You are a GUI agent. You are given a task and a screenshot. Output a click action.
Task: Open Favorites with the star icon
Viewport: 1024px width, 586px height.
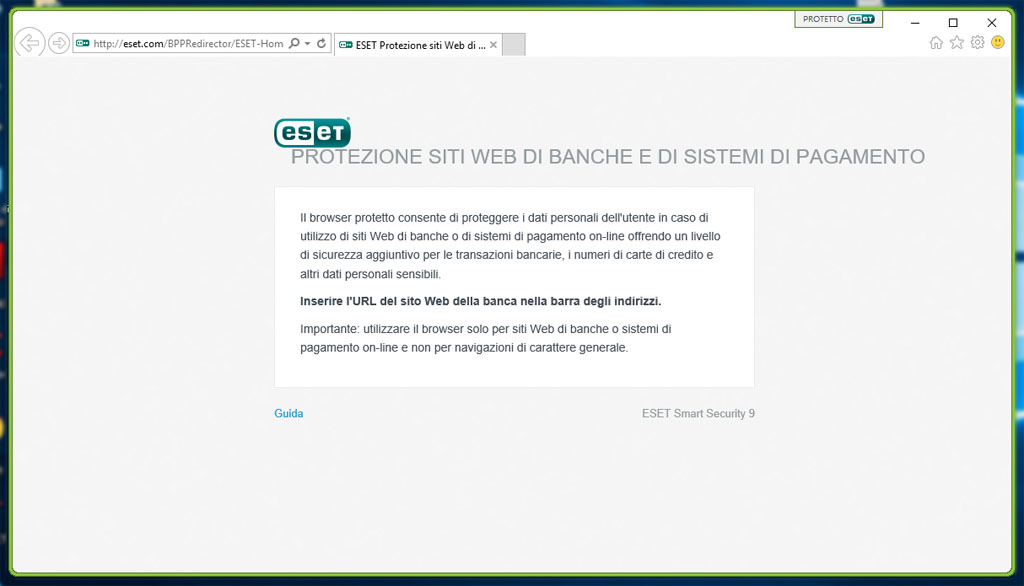pyautogui.click(x=957, y=42)
